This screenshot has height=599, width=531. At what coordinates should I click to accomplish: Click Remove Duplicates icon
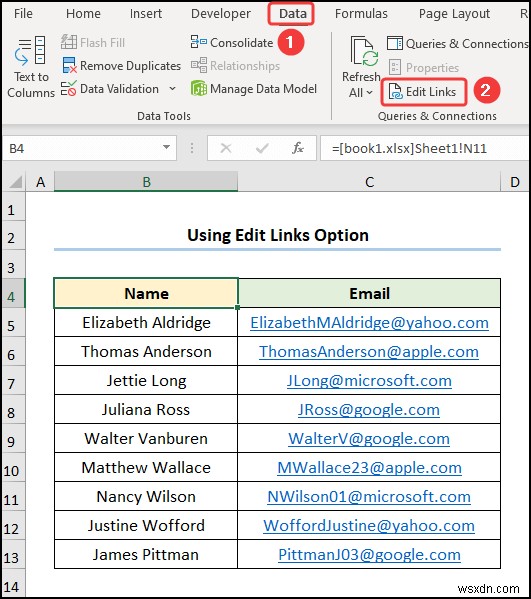click(x=69, y=65)
